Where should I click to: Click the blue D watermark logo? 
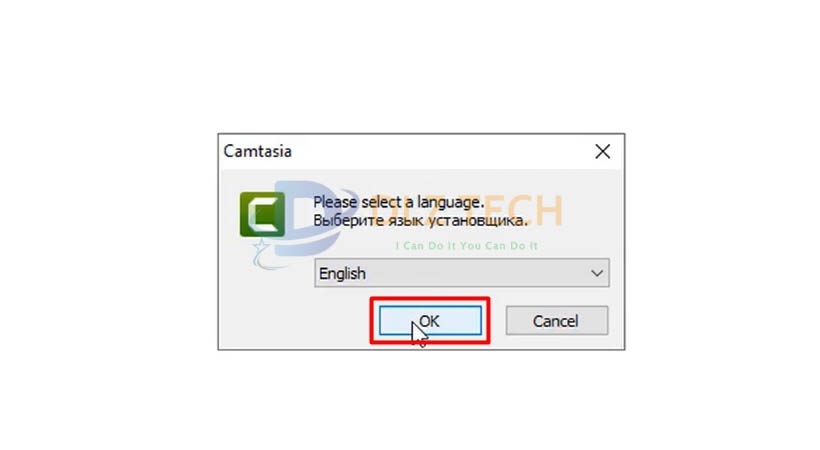click(x=309, y=219)
